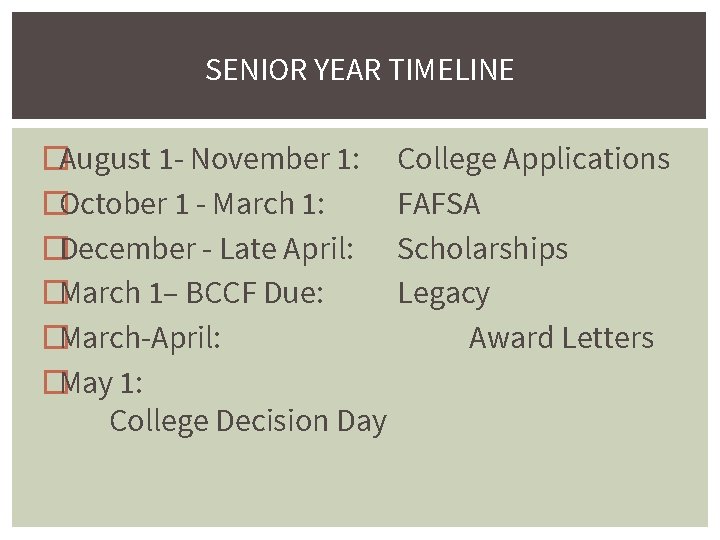Click the "College Decision Day" text

[x=247, y=421]
